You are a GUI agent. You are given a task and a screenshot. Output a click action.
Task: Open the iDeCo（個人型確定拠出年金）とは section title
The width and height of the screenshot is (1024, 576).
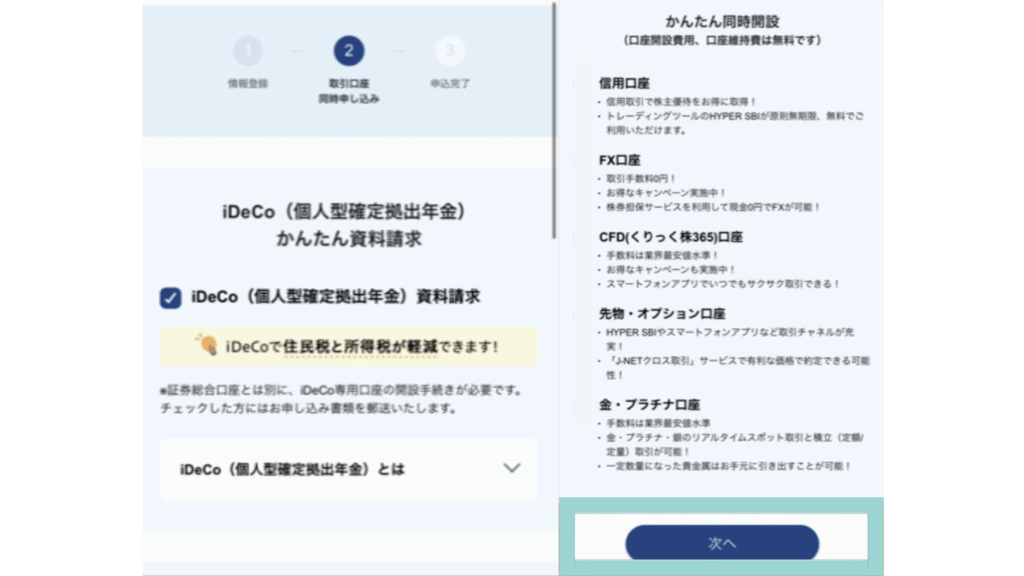click(292, 468)
